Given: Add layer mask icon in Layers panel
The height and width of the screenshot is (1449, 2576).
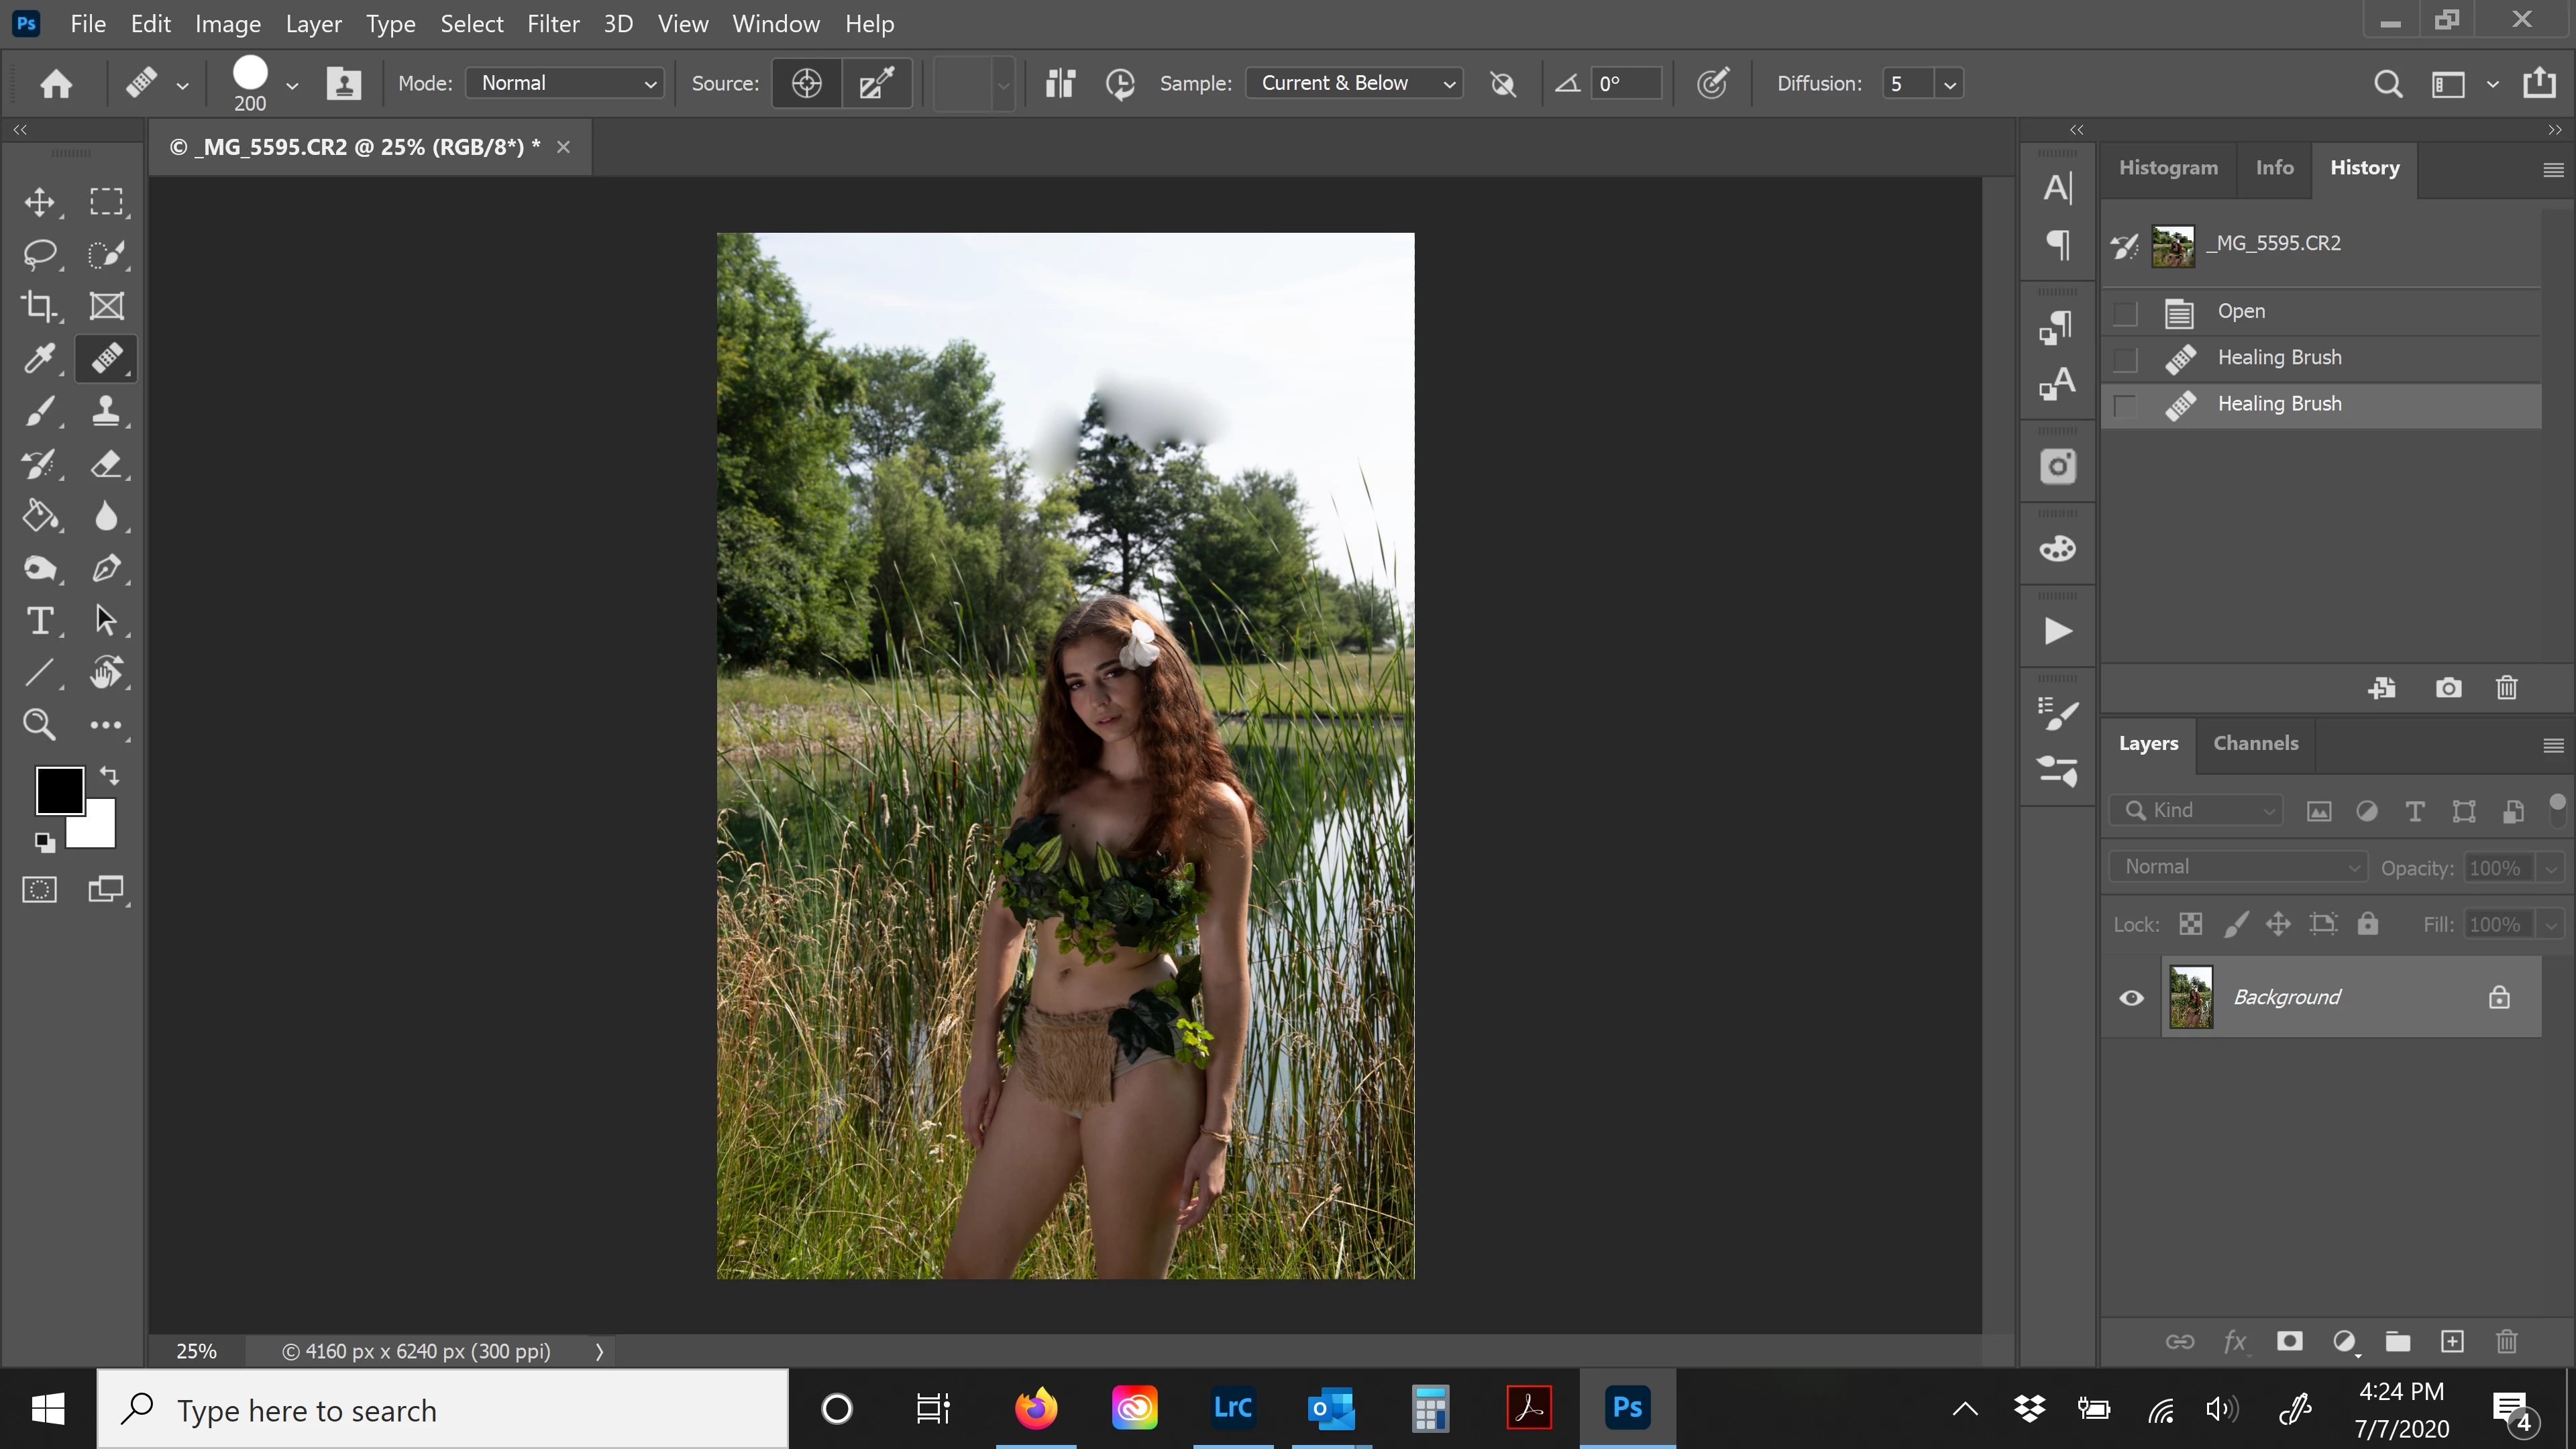Looking at the screenshot, I should 2289,1341.
